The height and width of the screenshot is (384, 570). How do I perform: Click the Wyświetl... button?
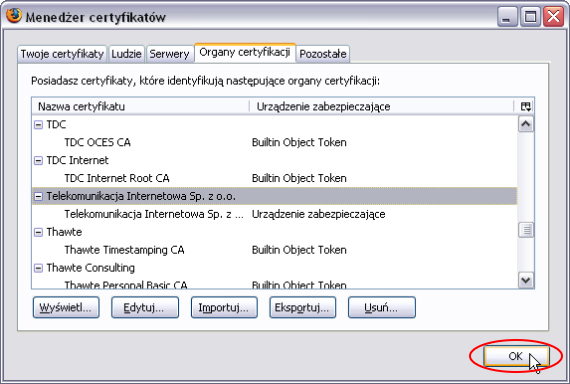pos(66,308)
